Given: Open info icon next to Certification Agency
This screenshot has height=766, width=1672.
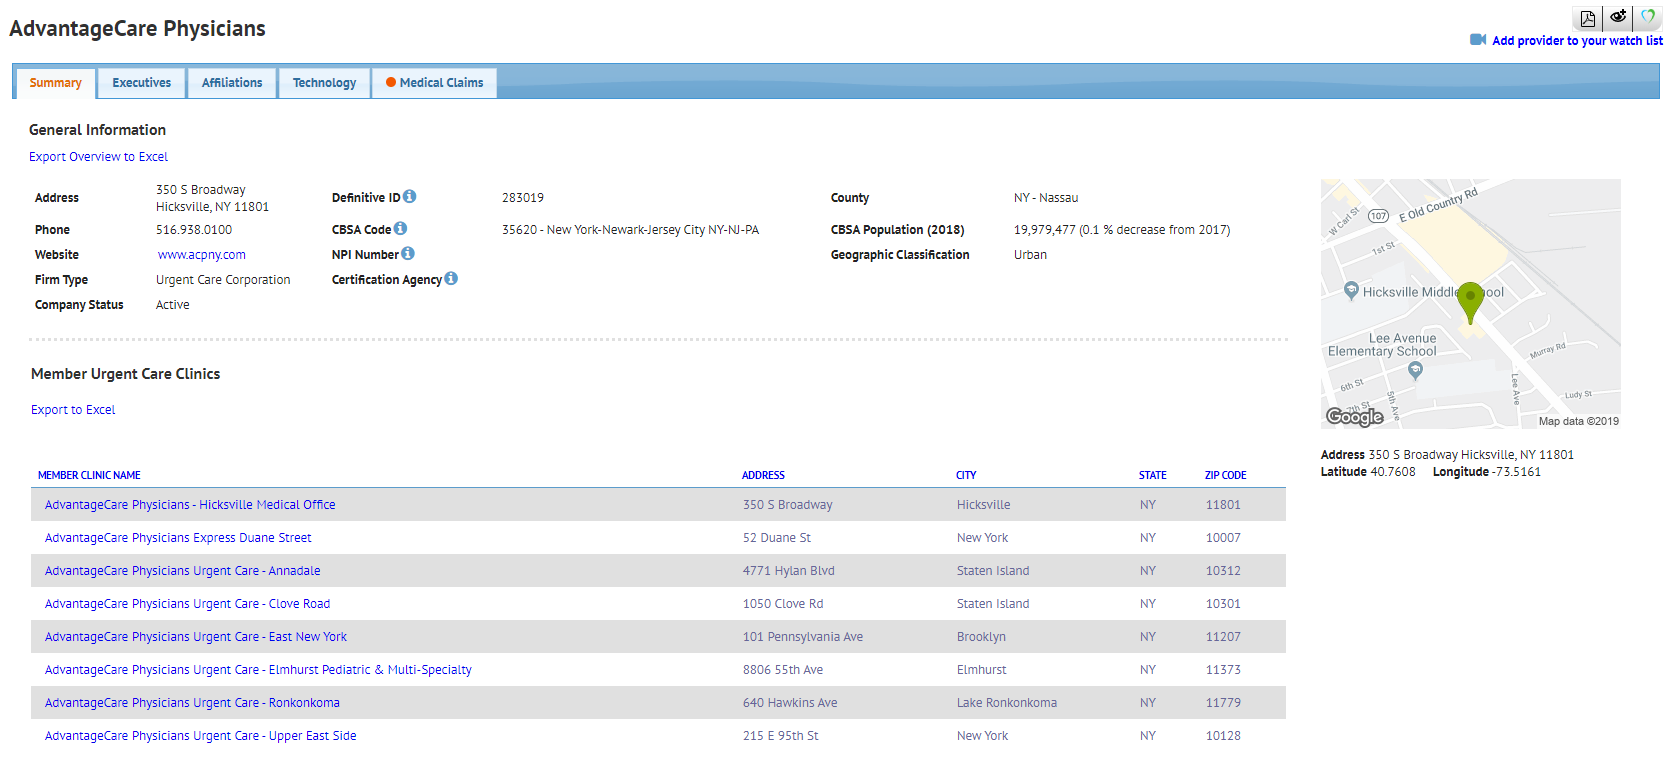Looking at the screenshot, I should (x=451, y=279).
